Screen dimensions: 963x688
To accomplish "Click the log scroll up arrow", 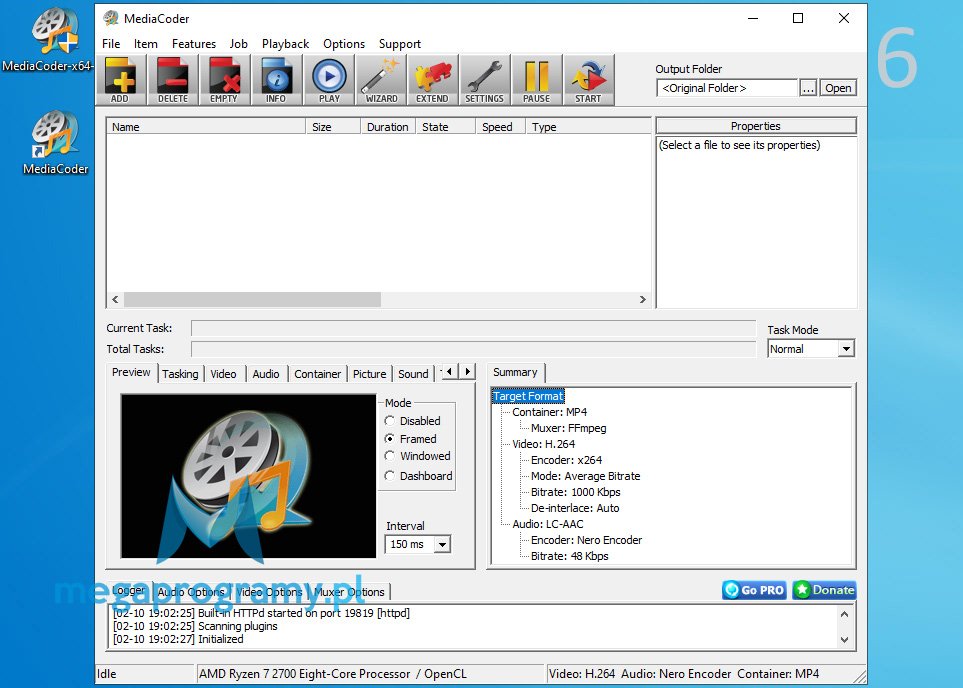I will [x=844, y=614].
